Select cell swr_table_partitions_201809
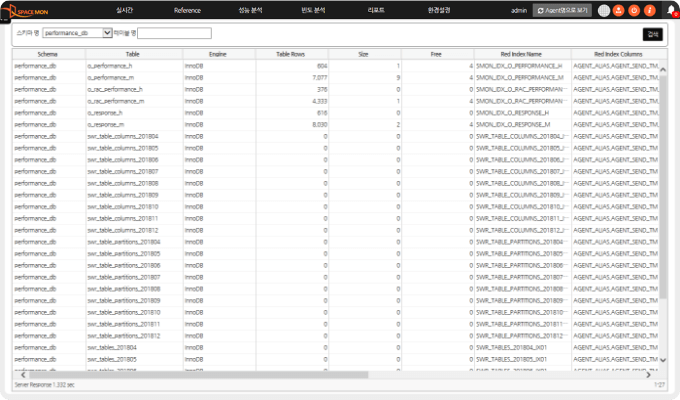Screen dimensions: 680x400 [134, 300]
